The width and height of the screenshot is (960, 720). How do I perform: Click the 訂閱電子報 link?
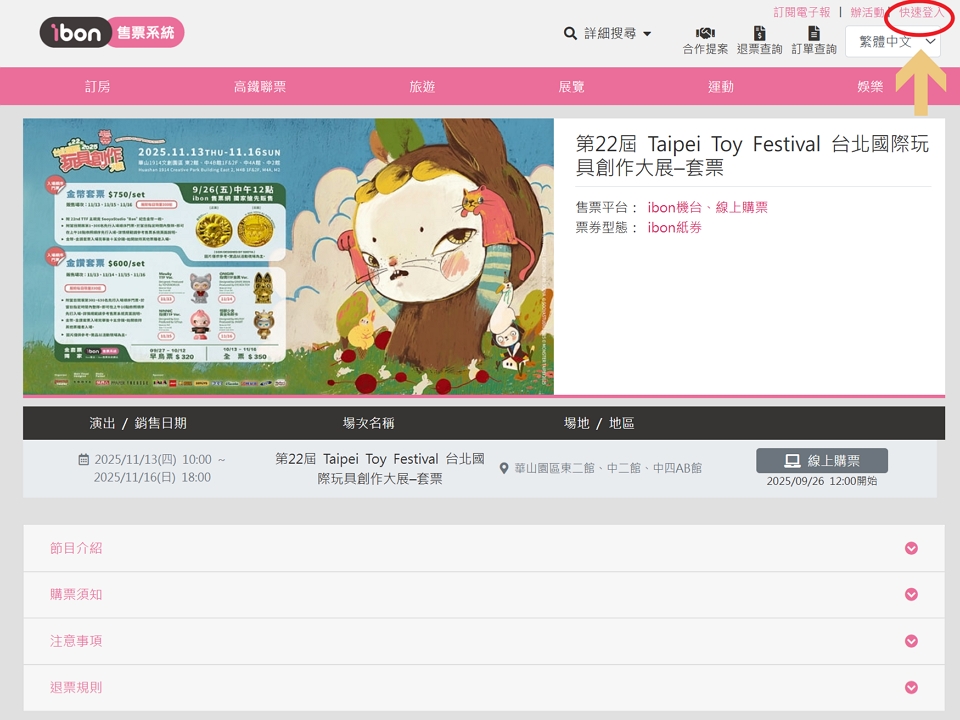tap(801, 12)
